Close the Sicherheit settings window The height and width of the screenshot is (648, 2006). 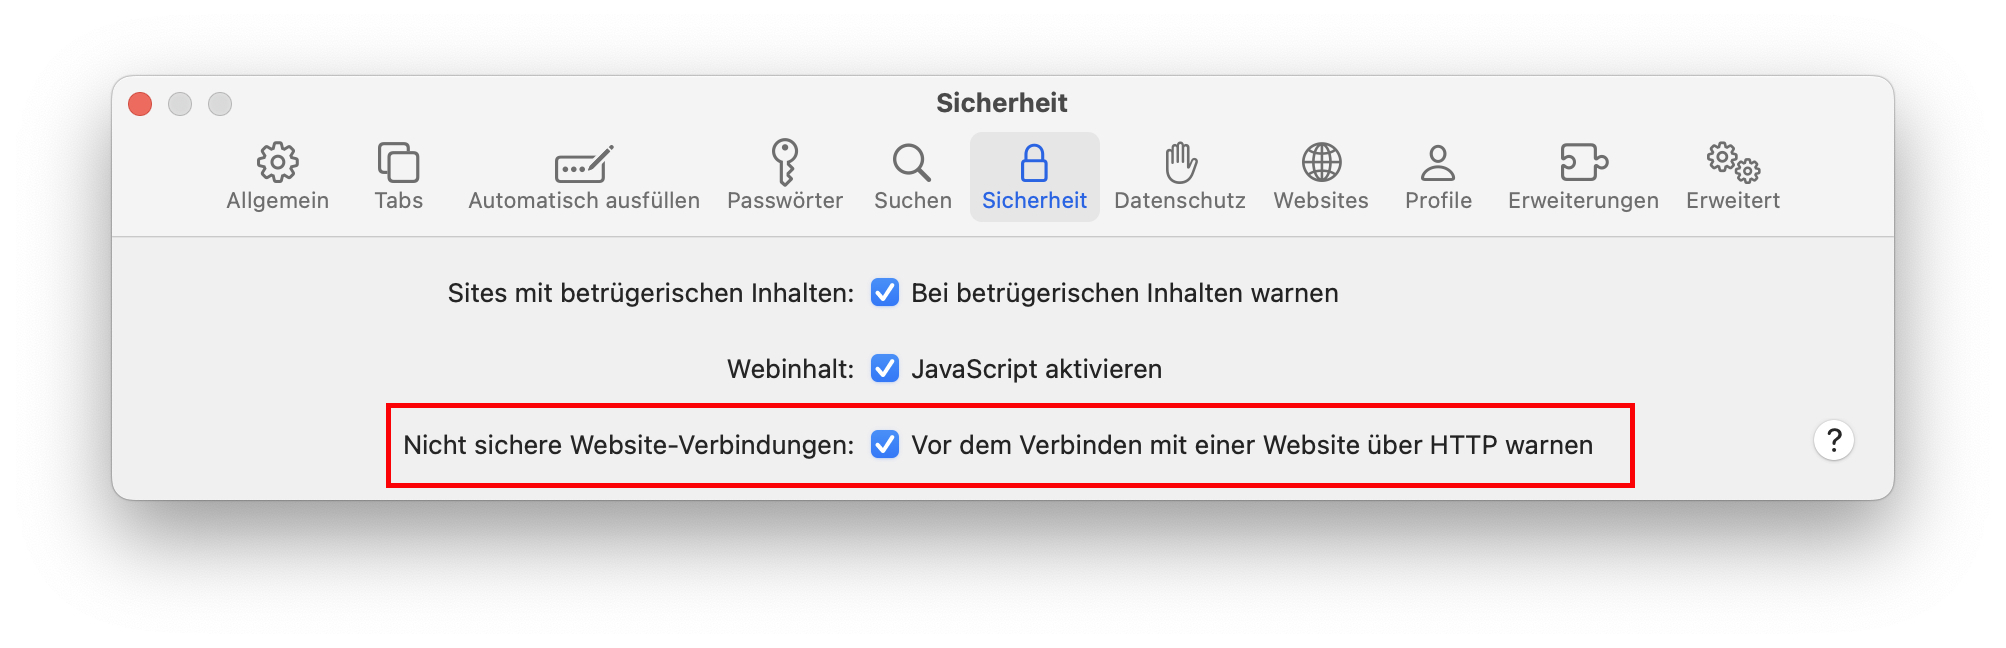141,104
